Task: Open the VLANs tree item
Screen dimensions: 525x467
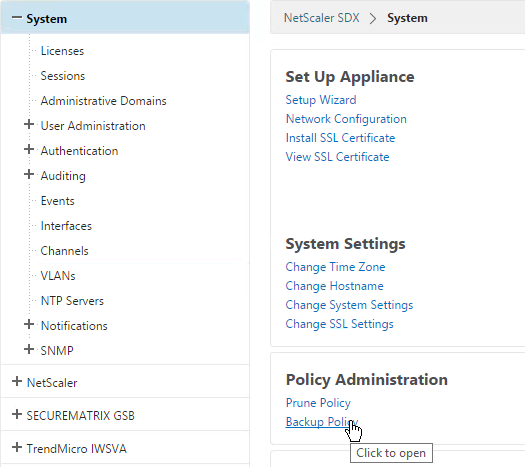Action: 58,276
